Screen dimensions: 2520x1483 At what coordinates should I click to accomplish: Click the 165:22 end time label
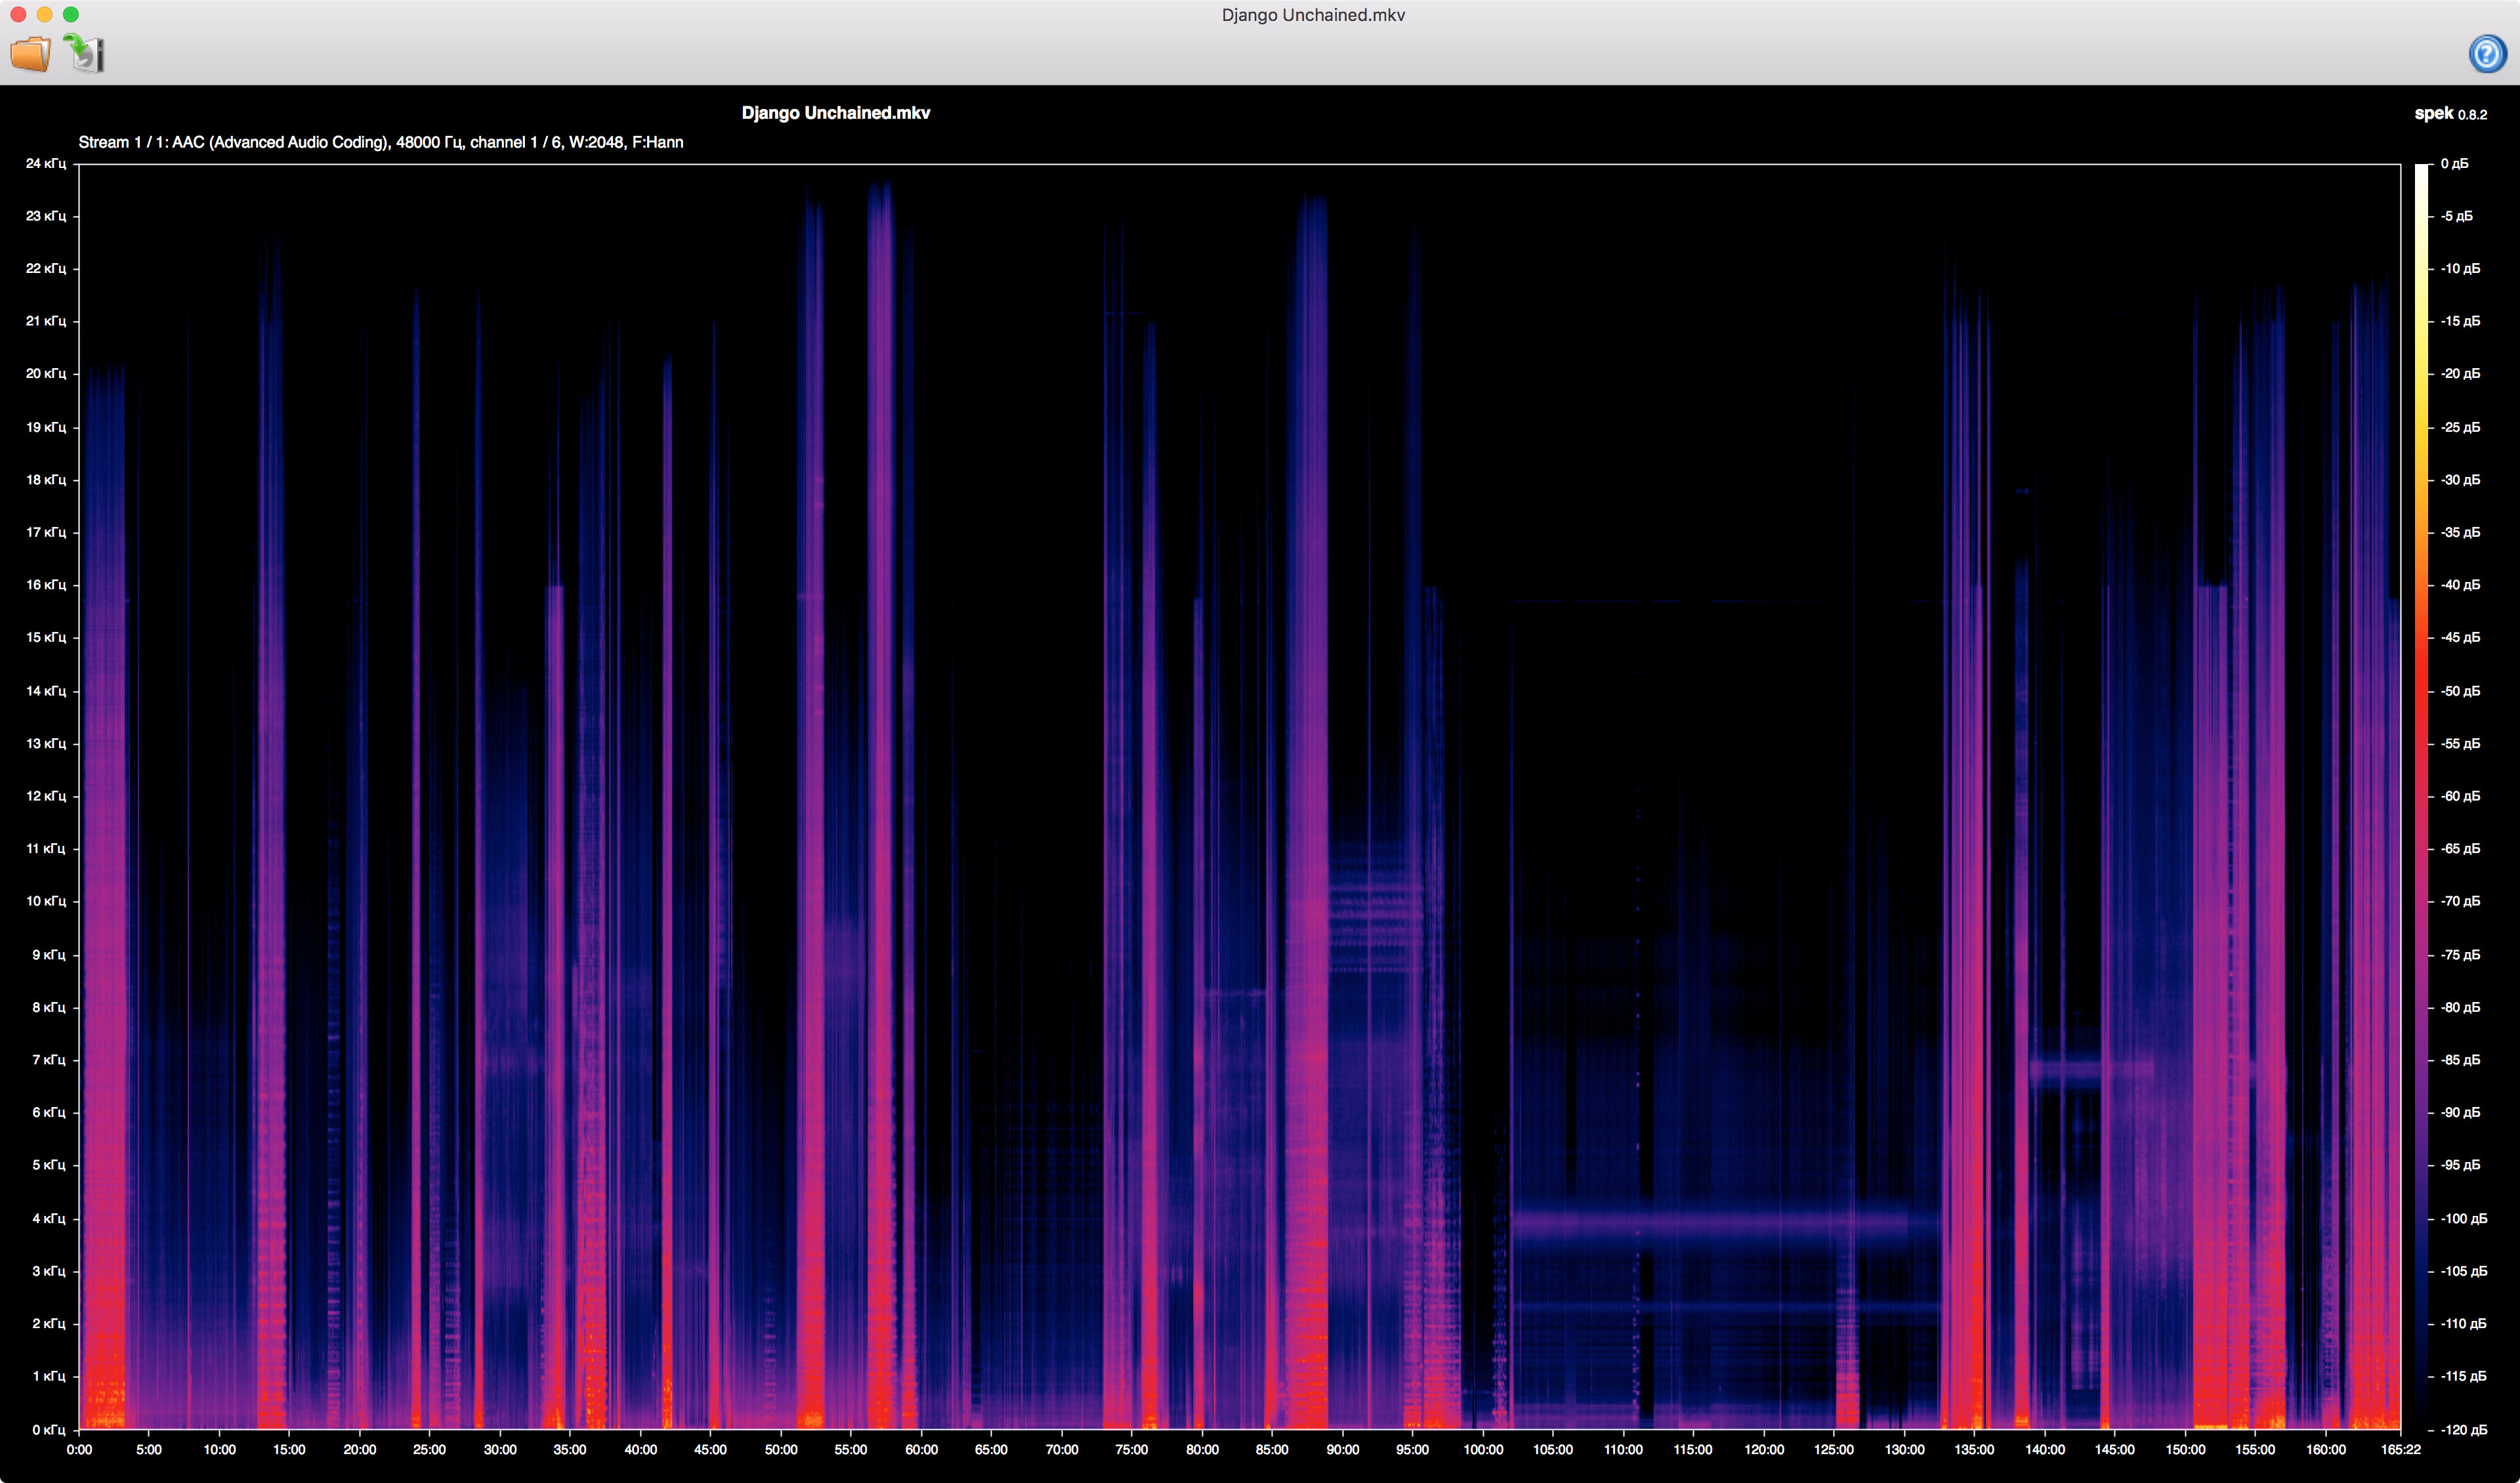click(x=2400, y=1449)
